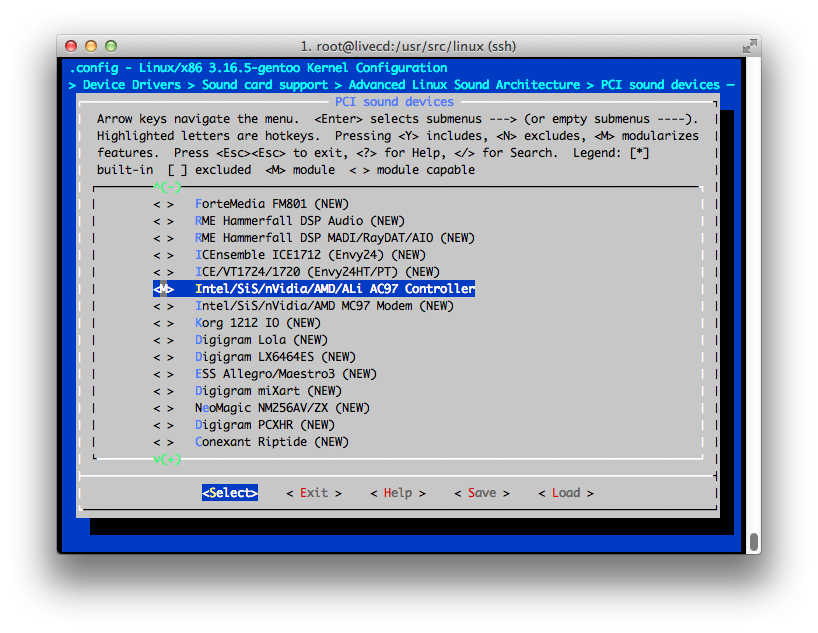This screenshot has width=818, height=633.
Task: Select Digigram miXart (NEW) entry
Action: click(268, 391)
